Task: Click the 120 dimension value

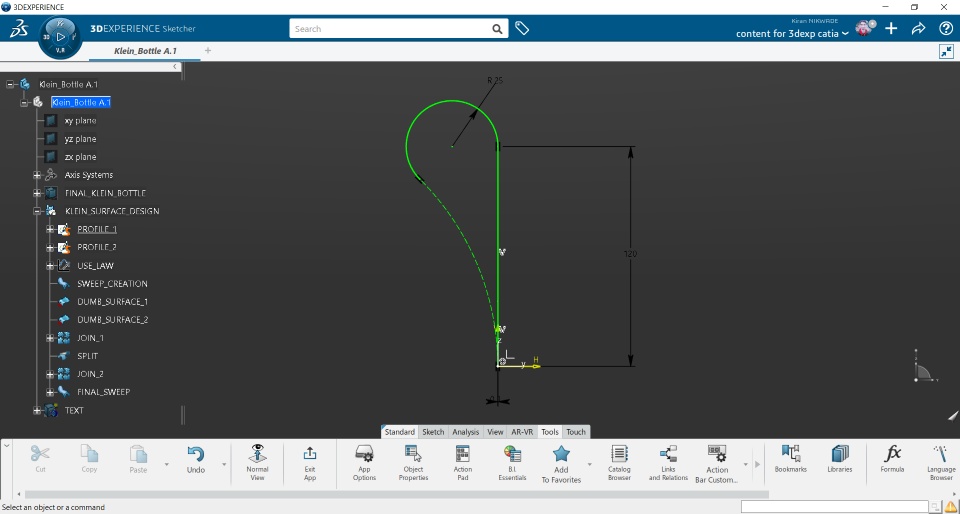Action: point(630,253)
